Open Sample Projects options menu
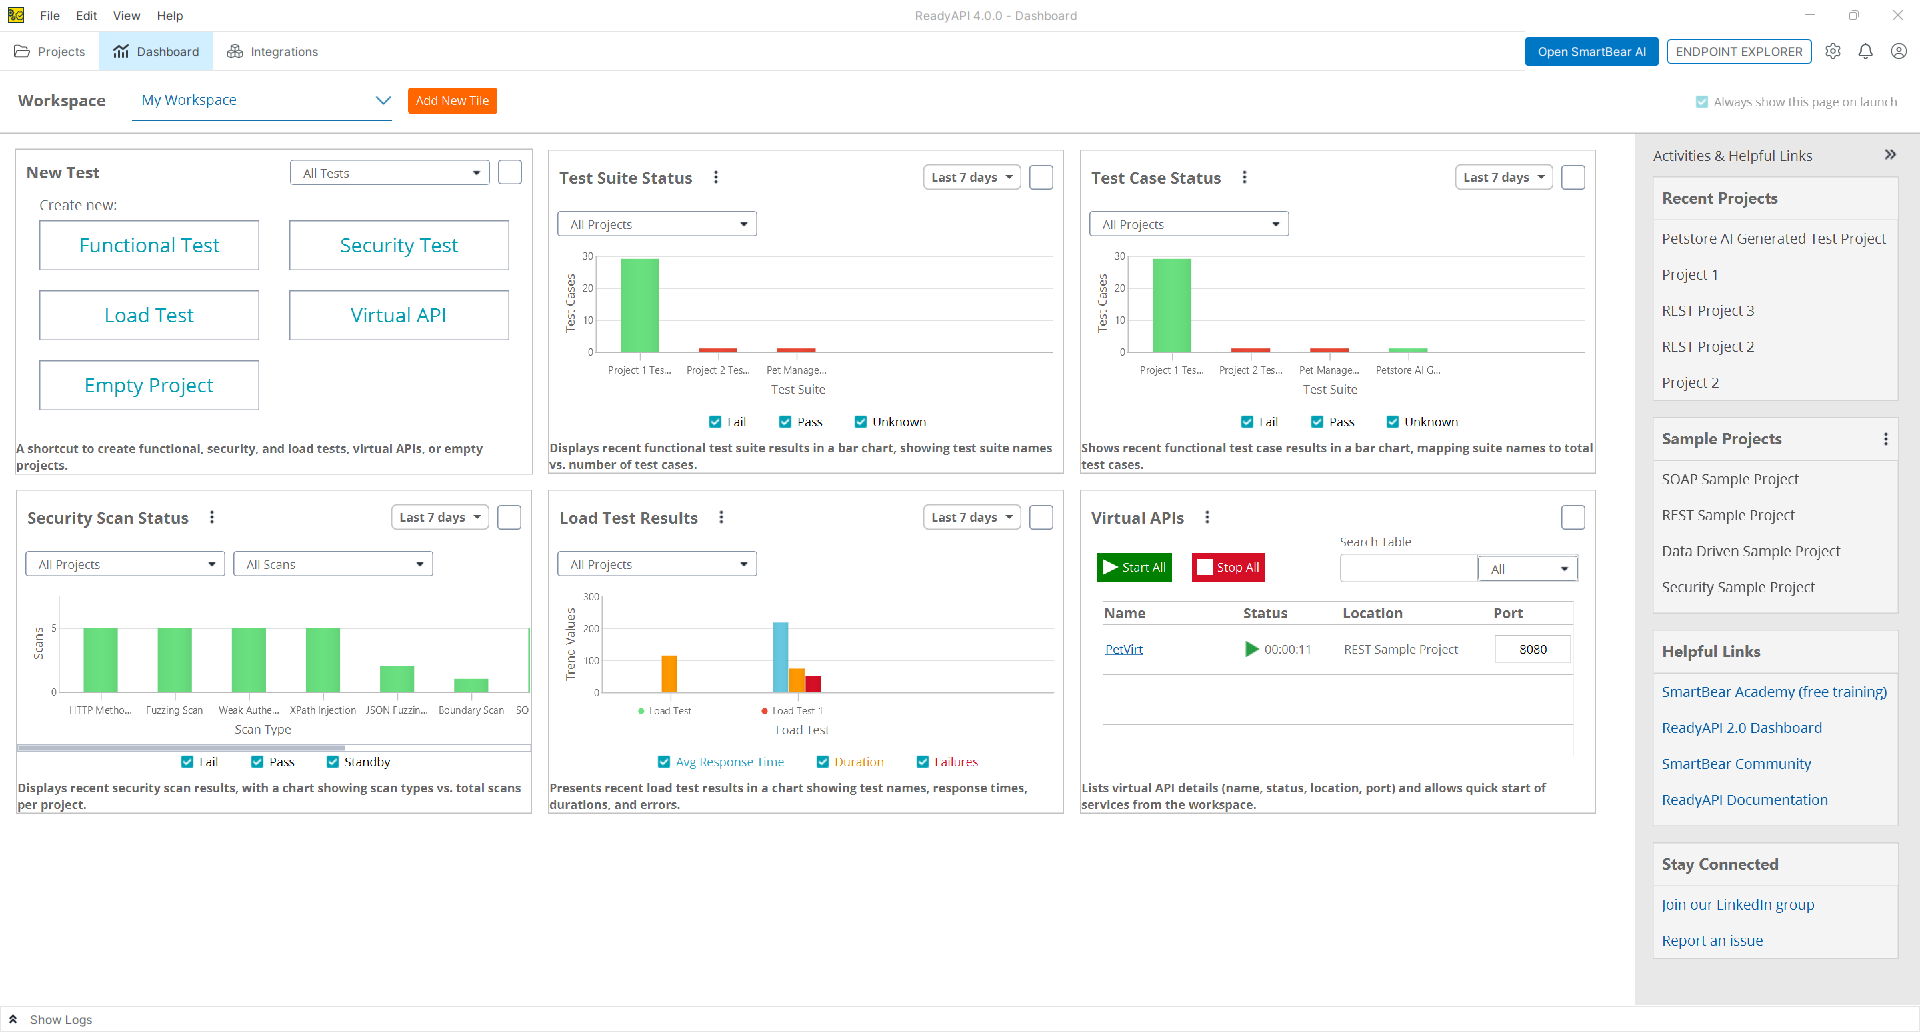This screenshot has width=1920, height=1032. coord(1886,439)
